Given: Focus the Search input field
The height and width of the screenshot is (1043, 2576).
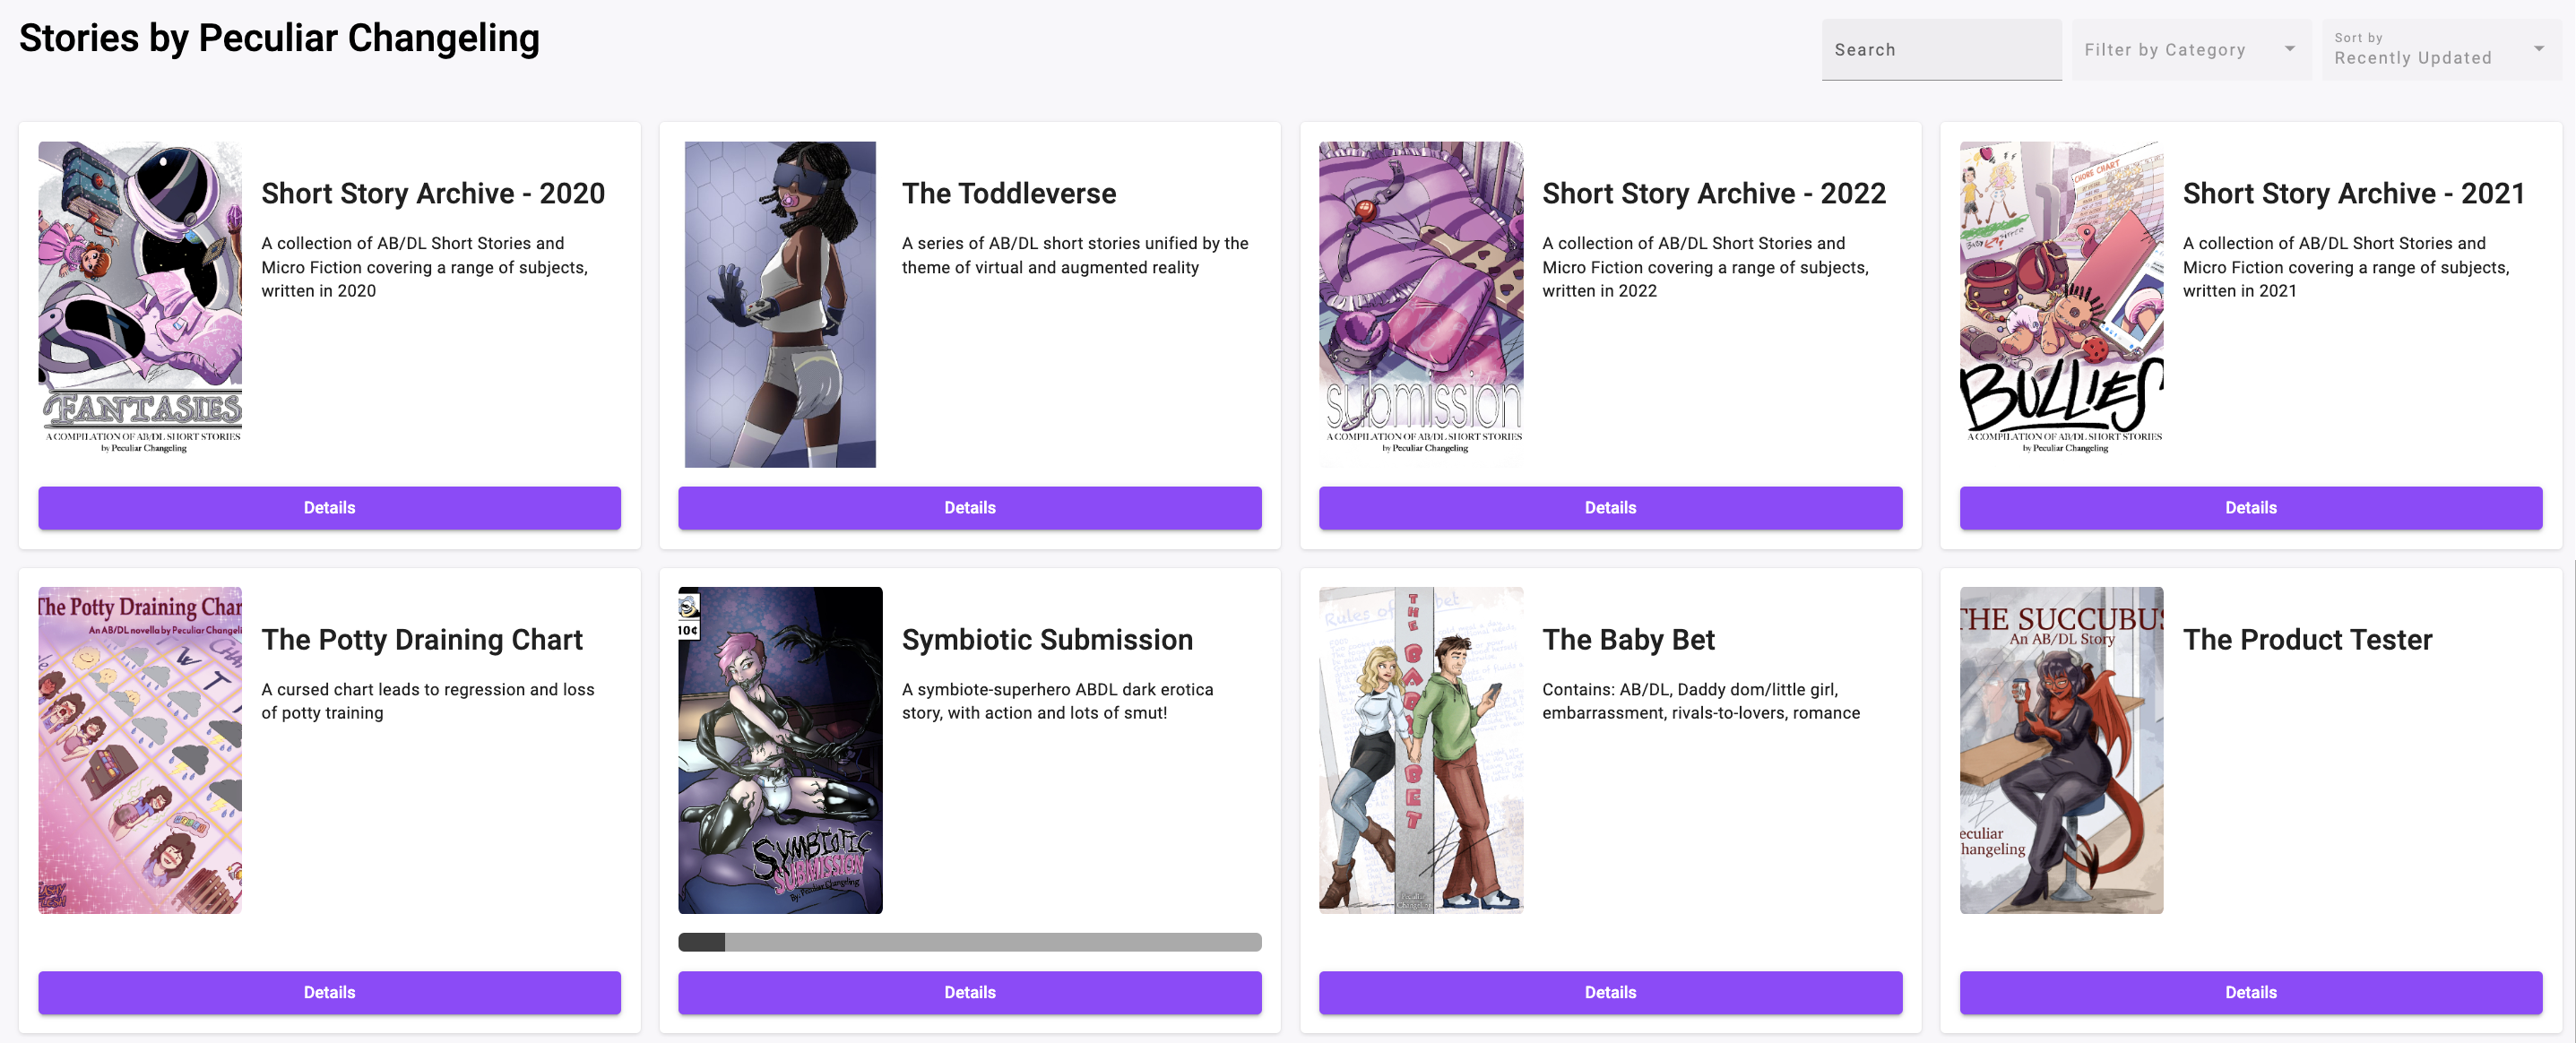Looking at the screenshot, I should point(1941,49).
